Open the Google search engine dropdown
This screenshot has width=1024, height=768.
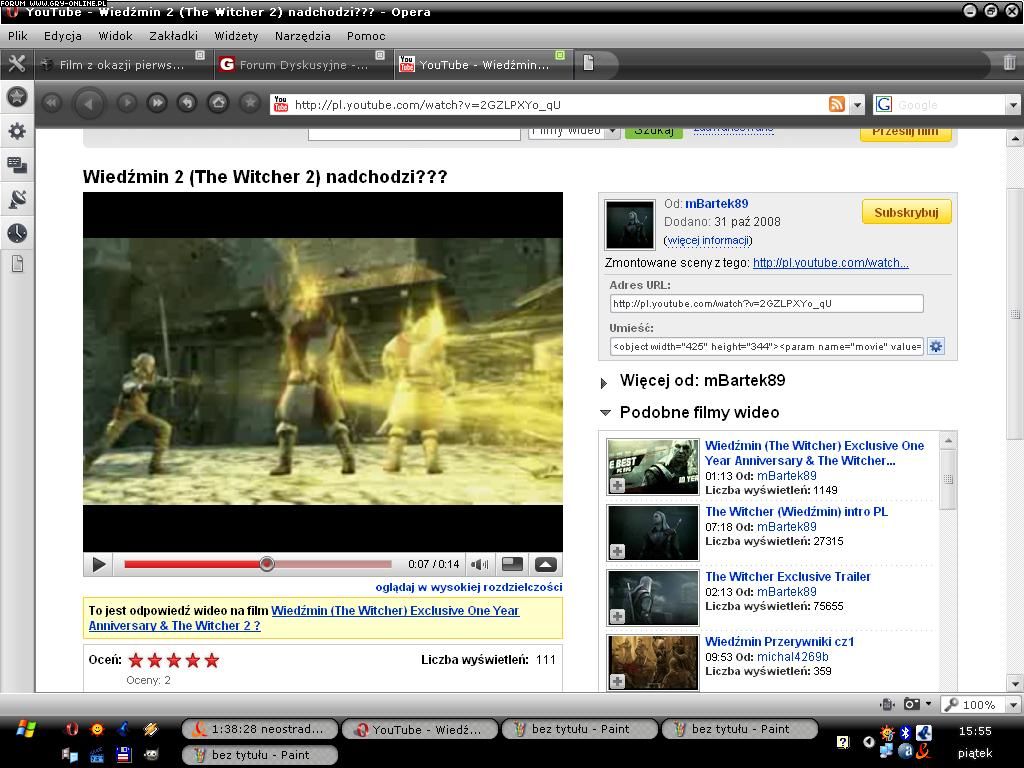(x=1013, y=104)
